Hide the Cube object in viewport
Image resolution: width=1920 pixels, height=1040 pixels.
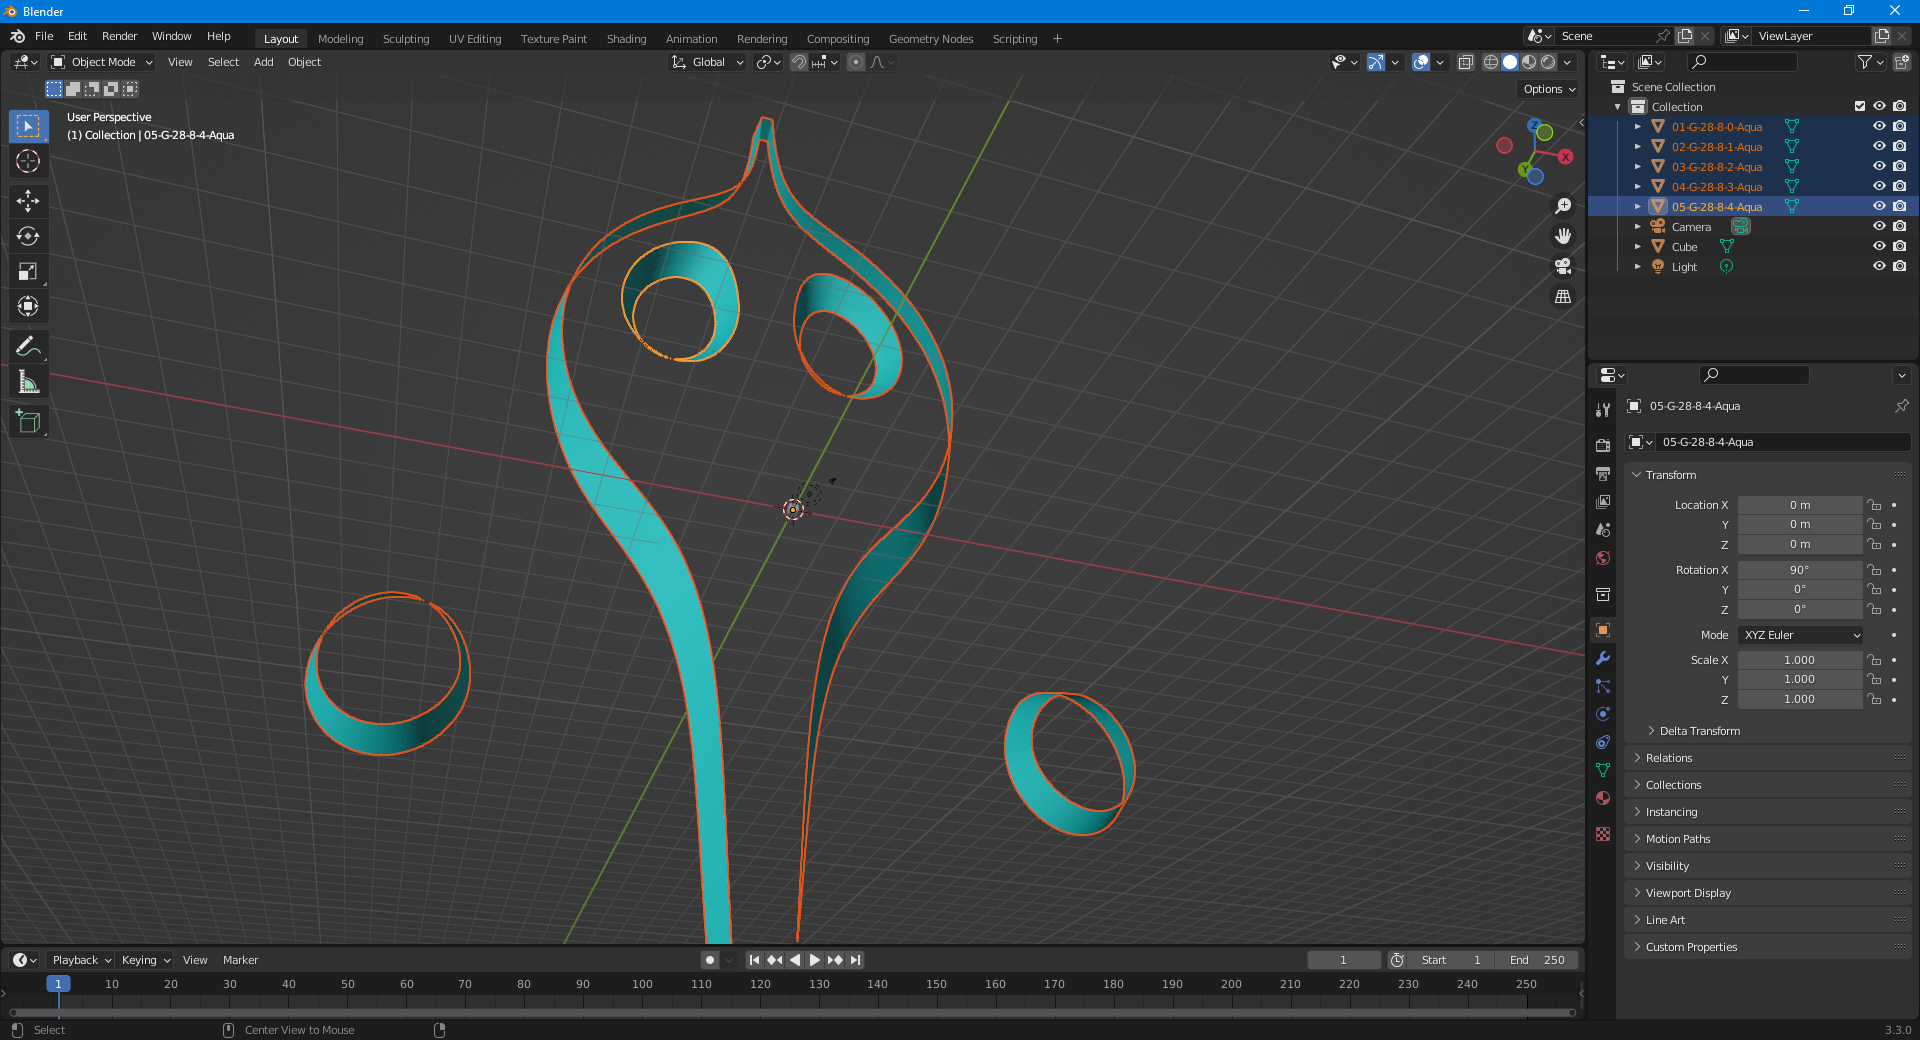(1879, 246)
